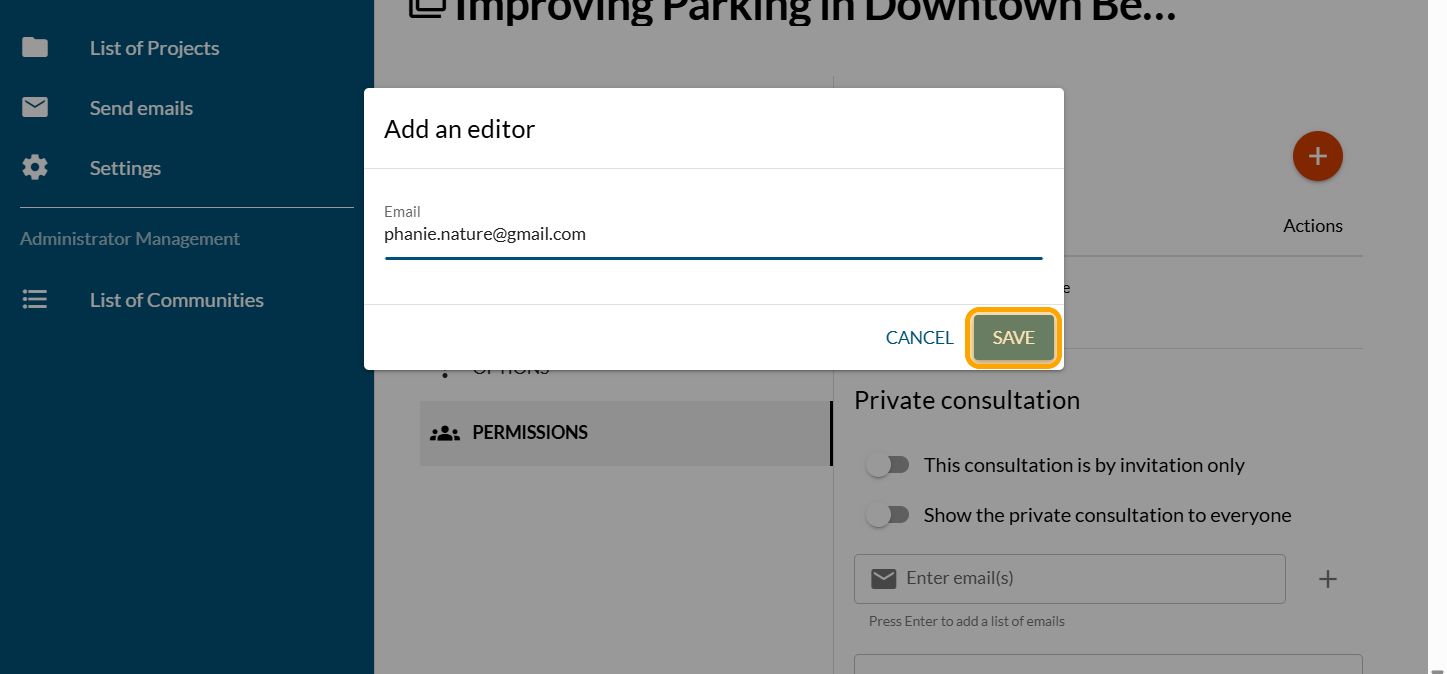Click the list icon for List of Communities
Viewport: 1447px width, 674px height.
[35, 300]
